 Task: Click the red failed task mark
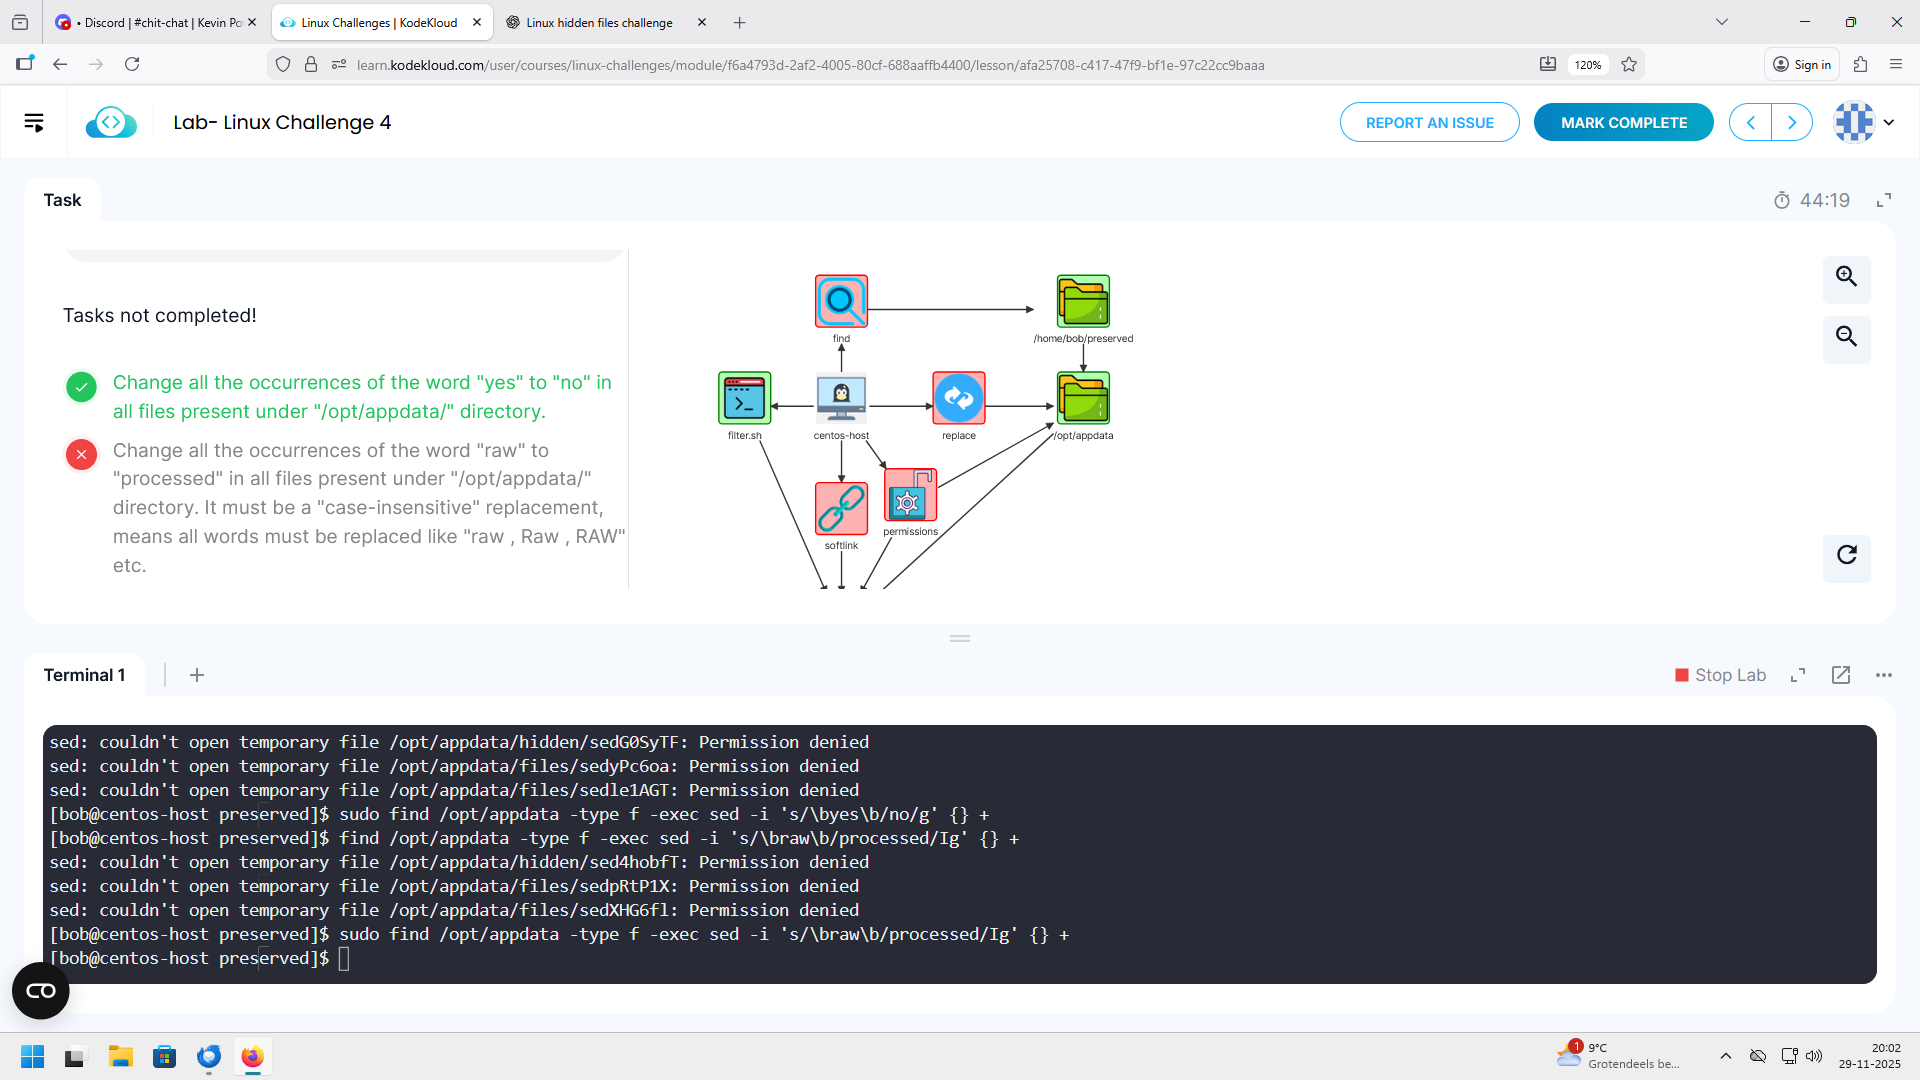(81, 454)
